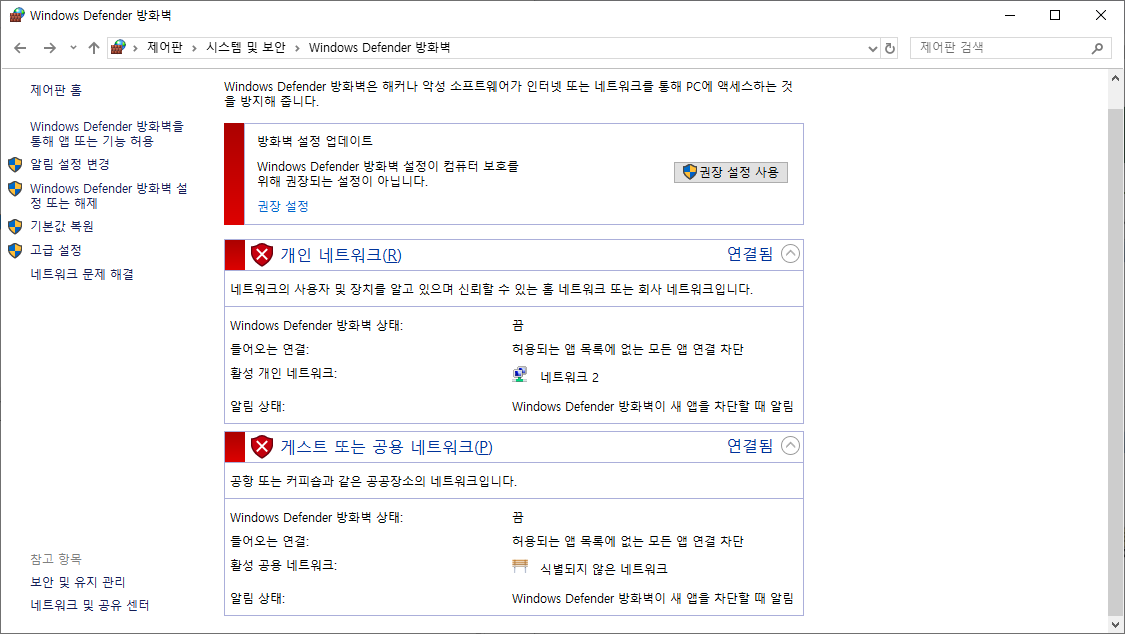Open address bar history dropdown
This screenshot has height=634, width=1125.
[872, 48]
